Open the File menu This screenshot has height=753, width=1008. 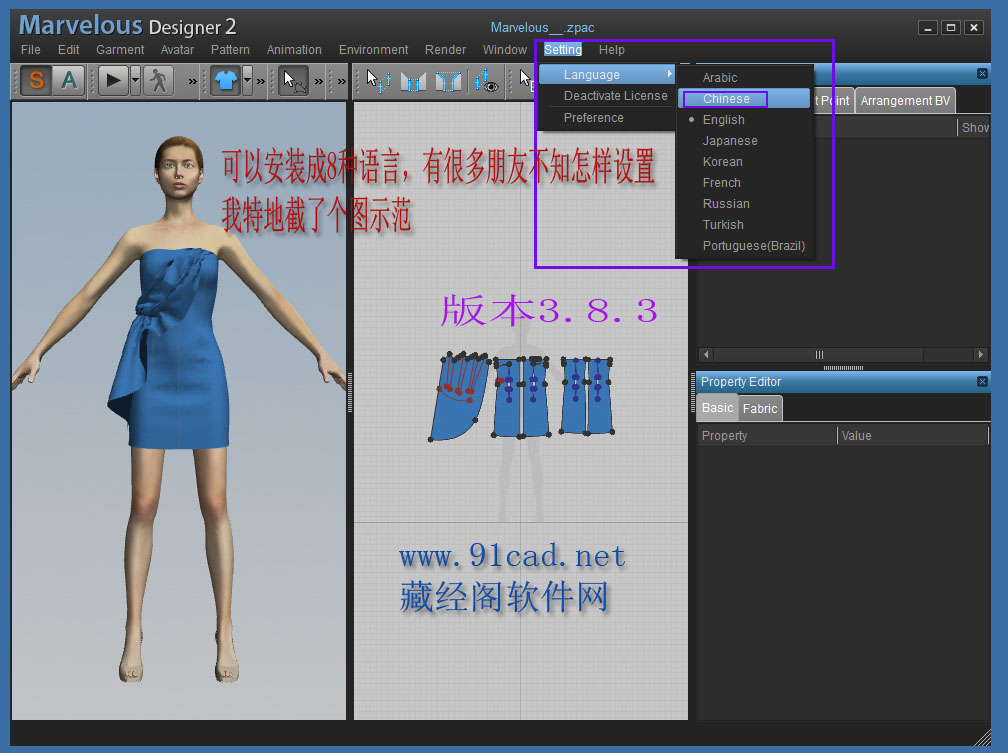30,50
